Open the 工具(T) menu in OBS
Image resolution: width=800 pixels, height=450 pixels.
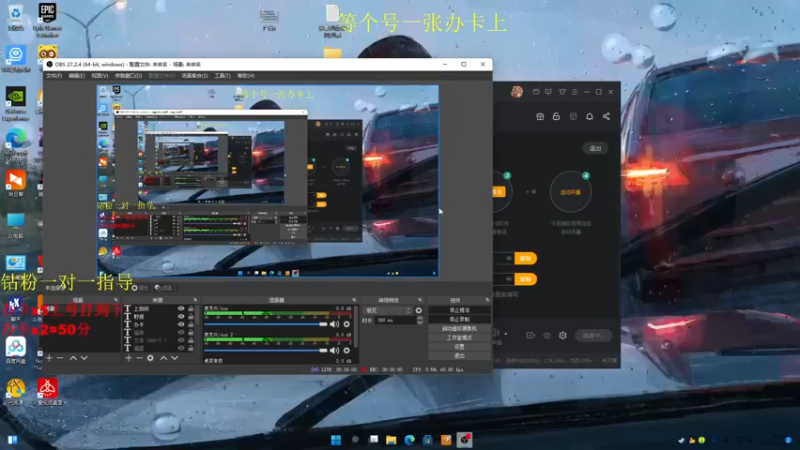pyautogui.click(x=222, y=76)
